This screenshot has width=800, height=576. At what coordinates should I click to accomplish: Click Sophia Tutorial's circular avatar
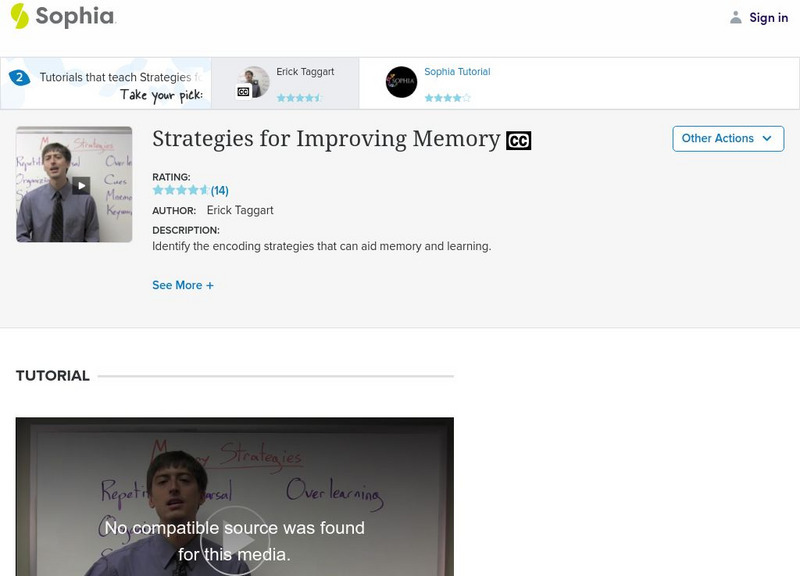[x=401, y=81]
